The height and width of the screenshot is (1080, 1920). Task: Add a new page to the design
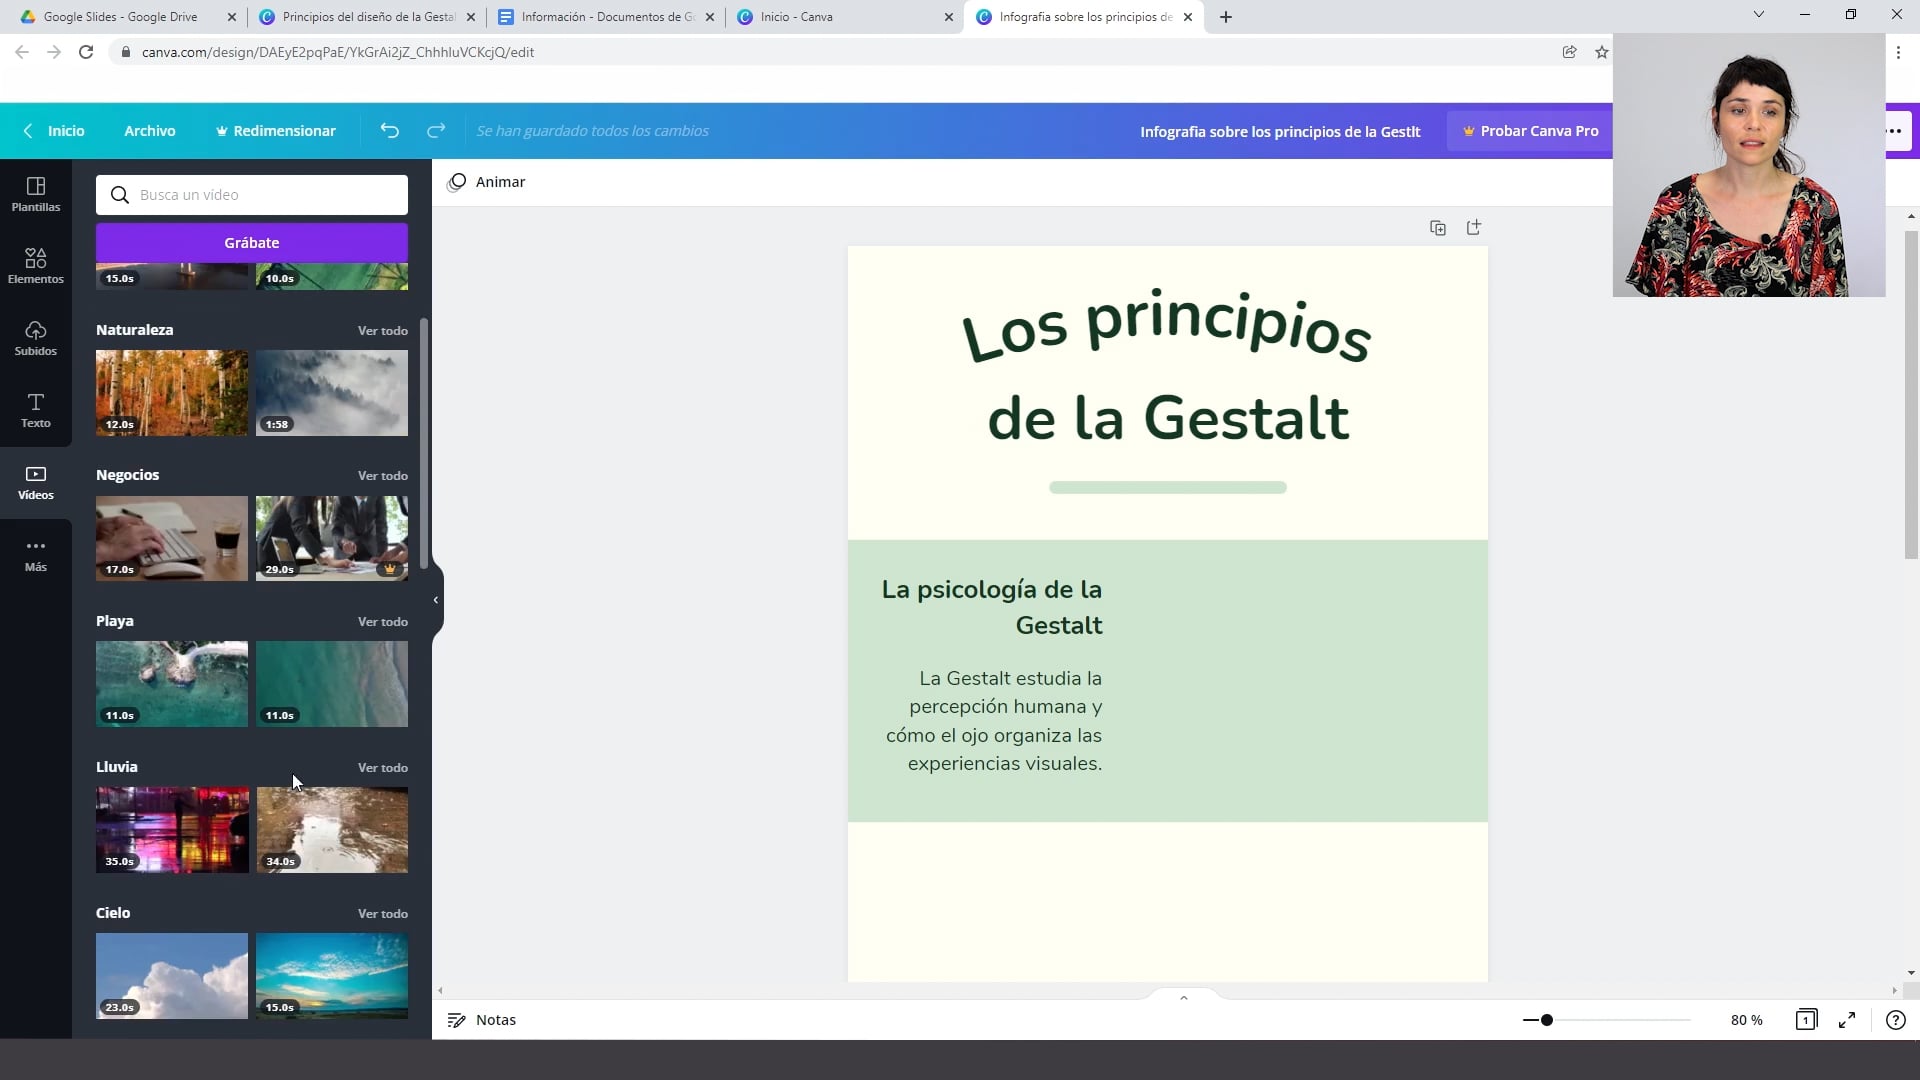(x=1473, y=227)
